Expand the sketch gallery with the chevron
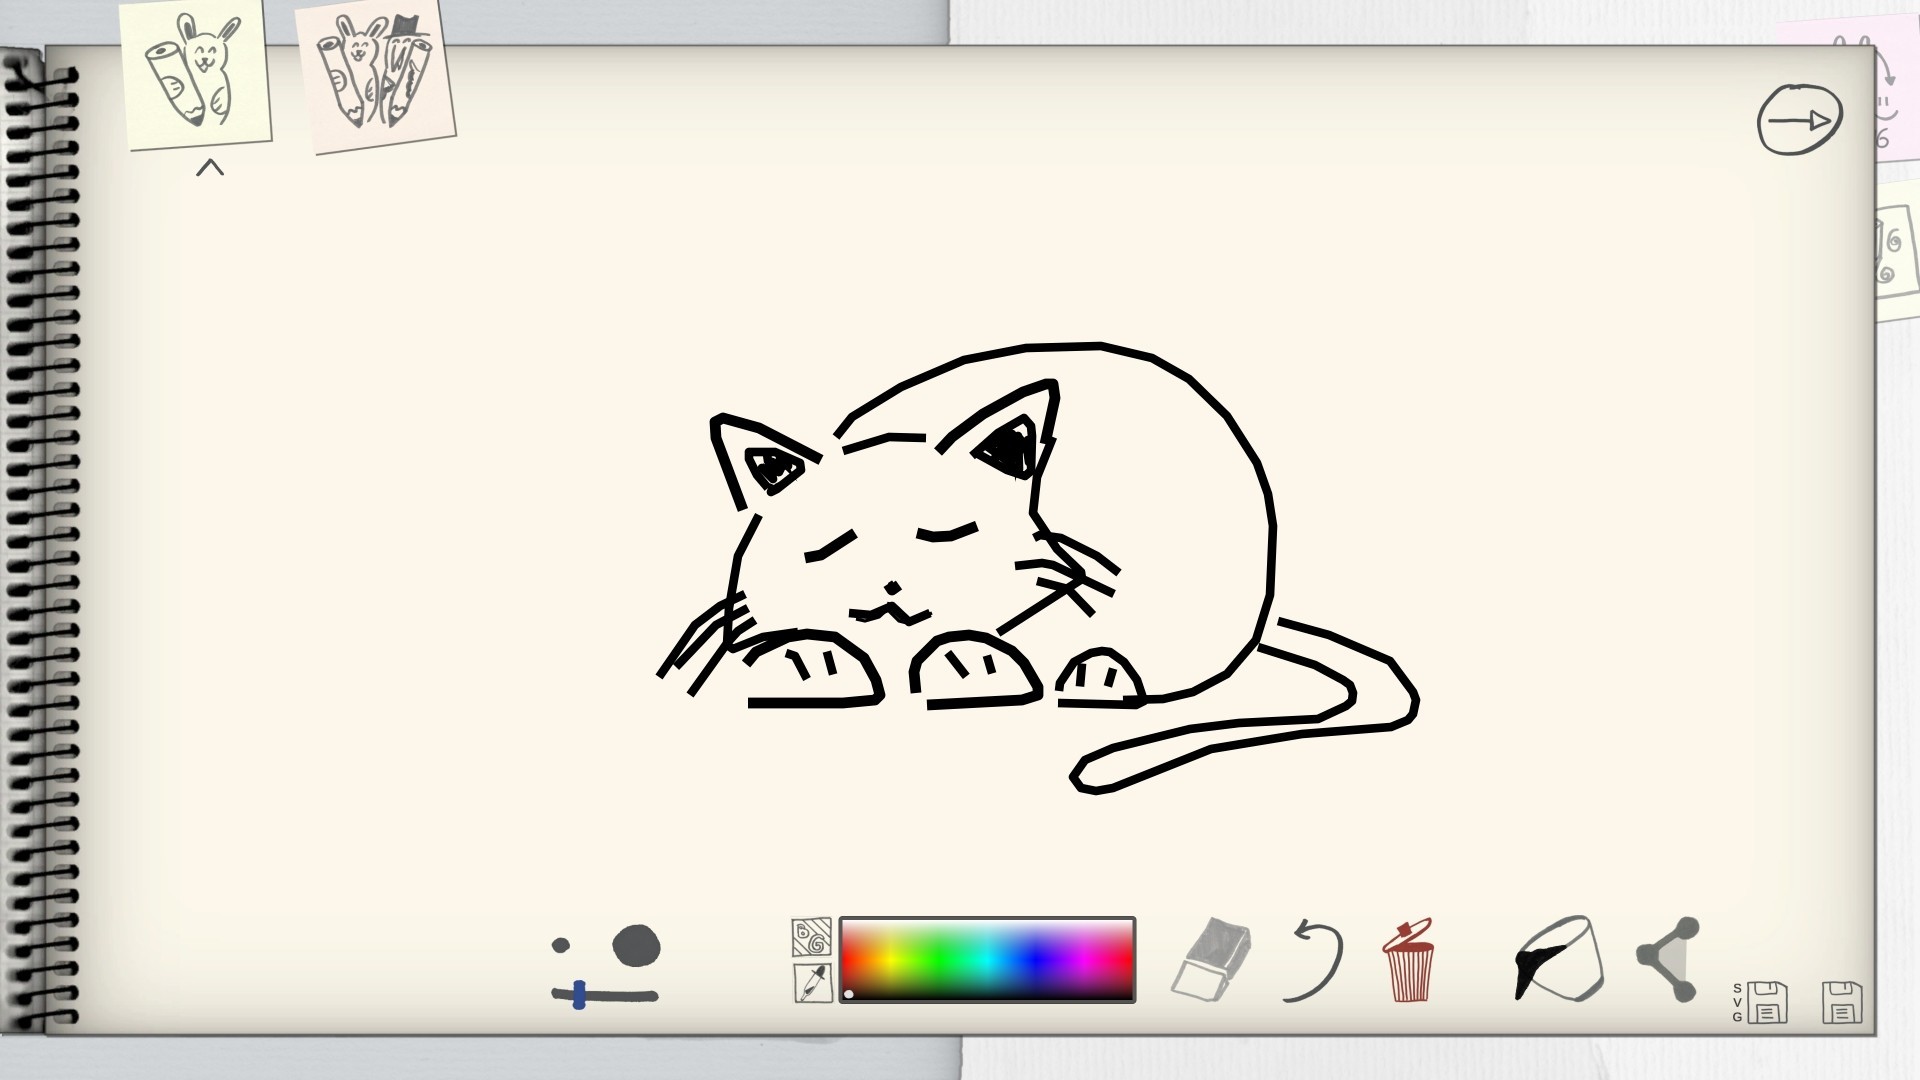 (208, 167)
